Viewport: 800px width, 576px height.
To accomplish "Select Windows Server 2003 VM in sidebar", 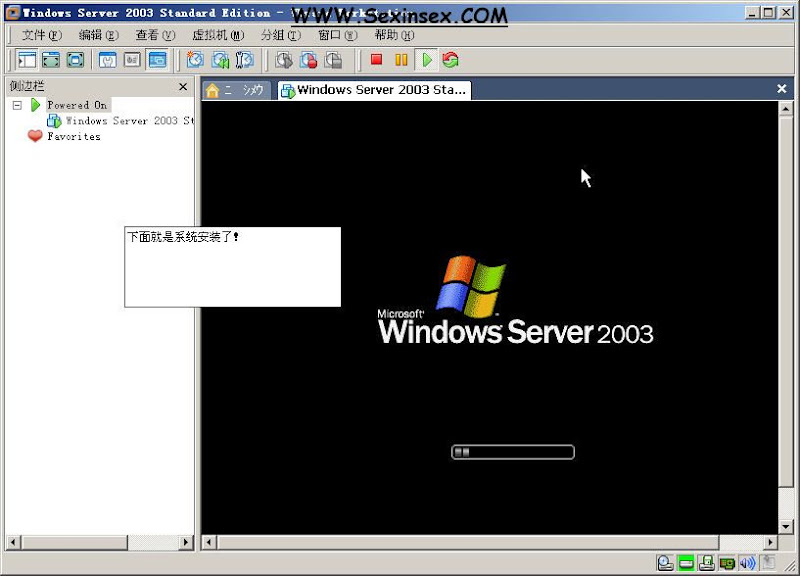I will [130, 121].
